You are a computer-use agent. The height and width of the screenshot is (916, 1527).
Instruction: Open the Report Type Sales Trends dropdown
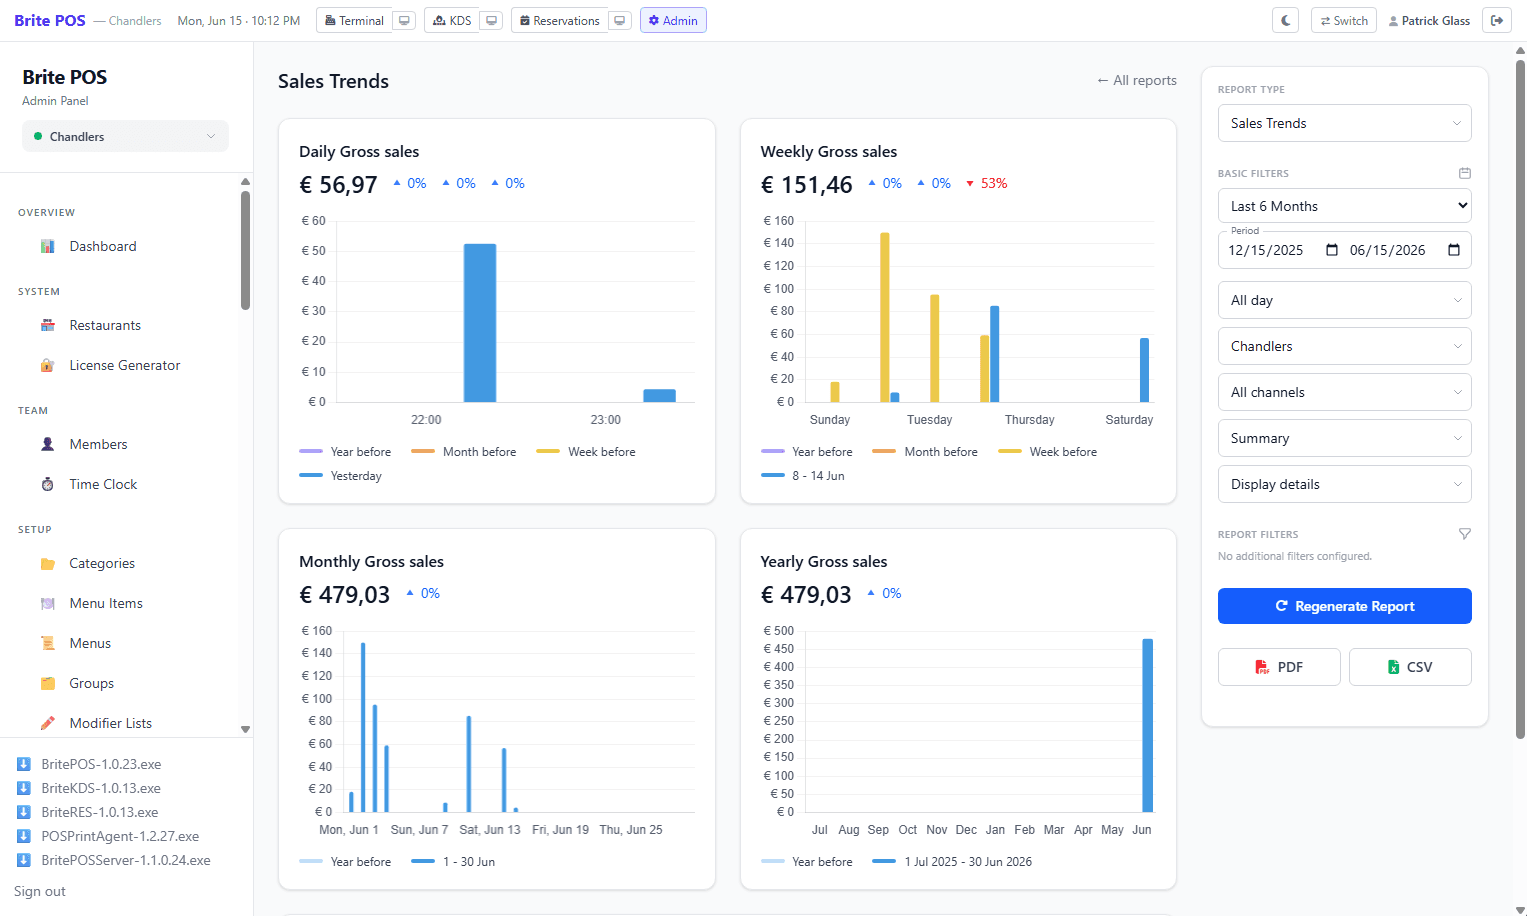(x=1345, y=123)
